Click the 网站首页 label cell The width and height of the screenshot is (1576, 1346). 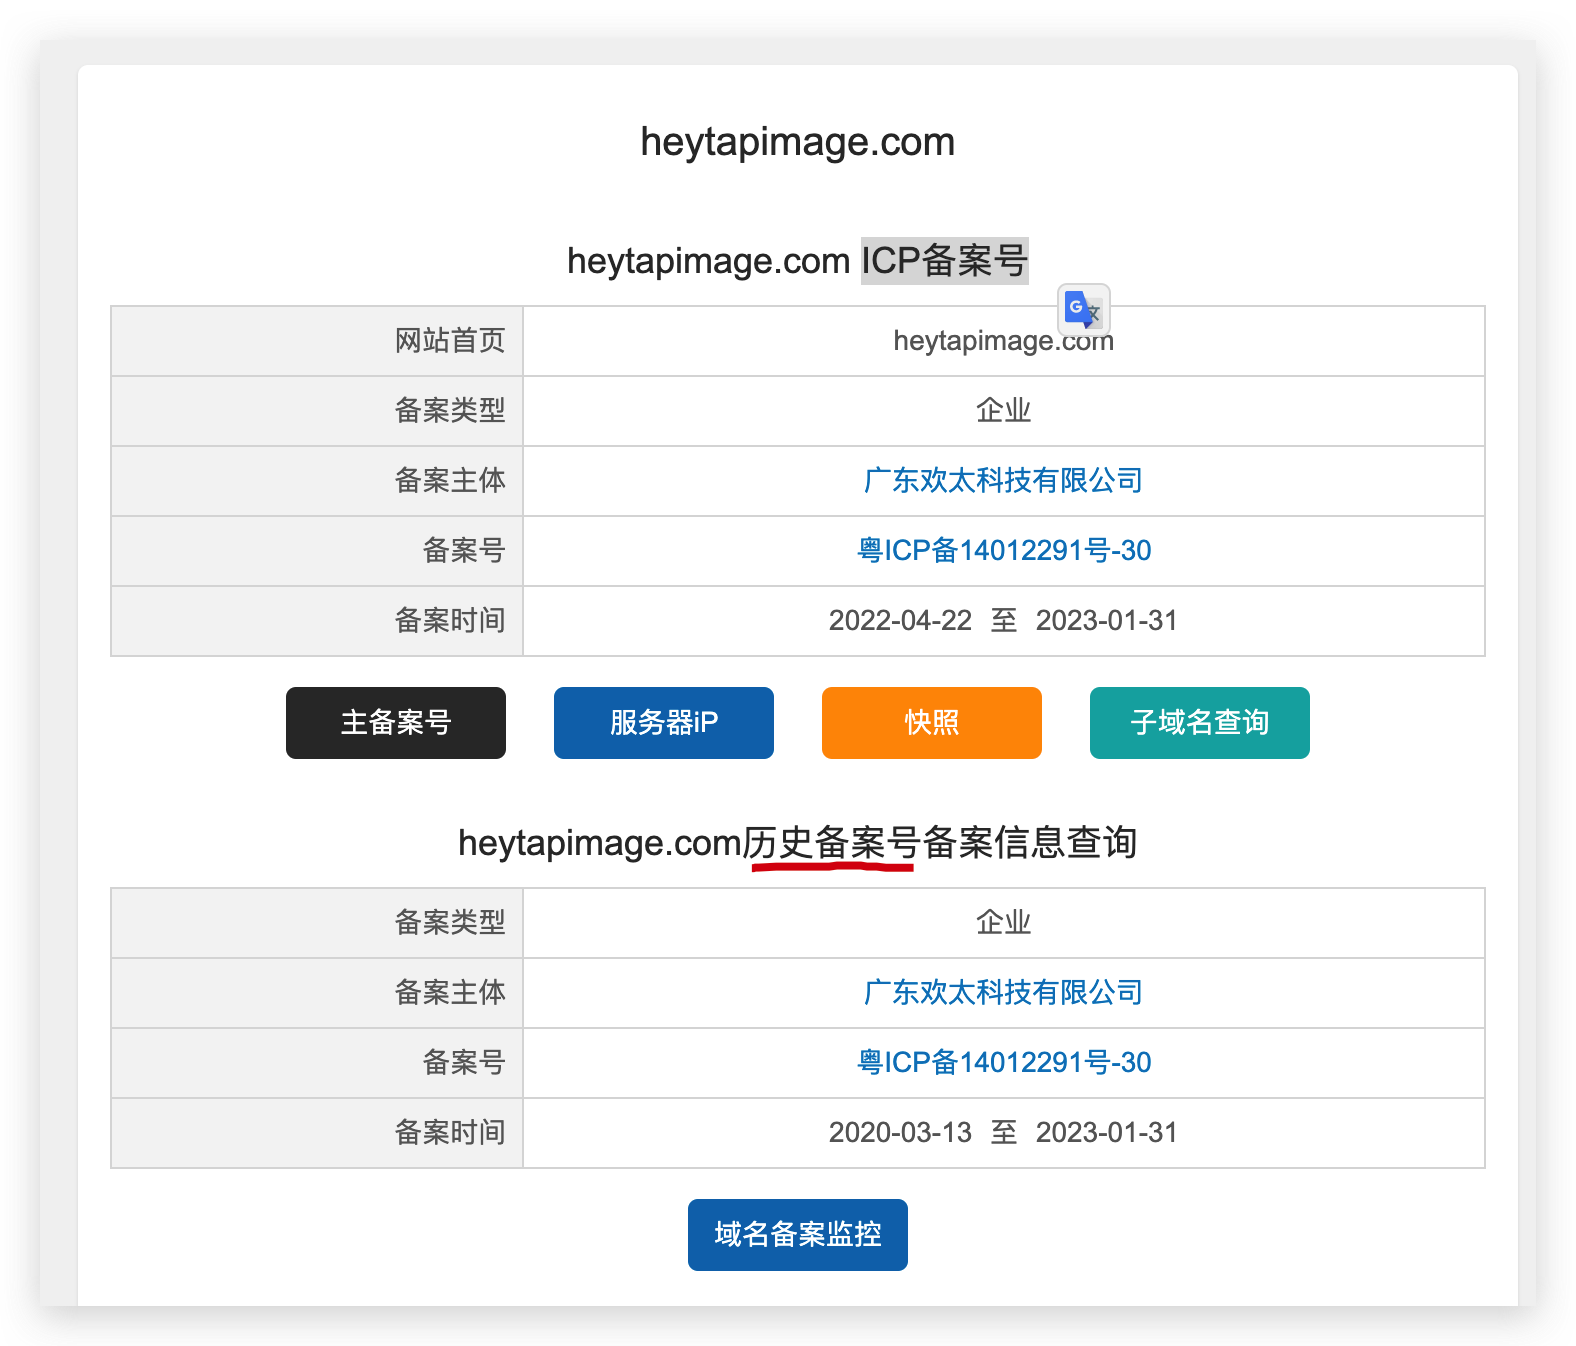coord(317,341)
